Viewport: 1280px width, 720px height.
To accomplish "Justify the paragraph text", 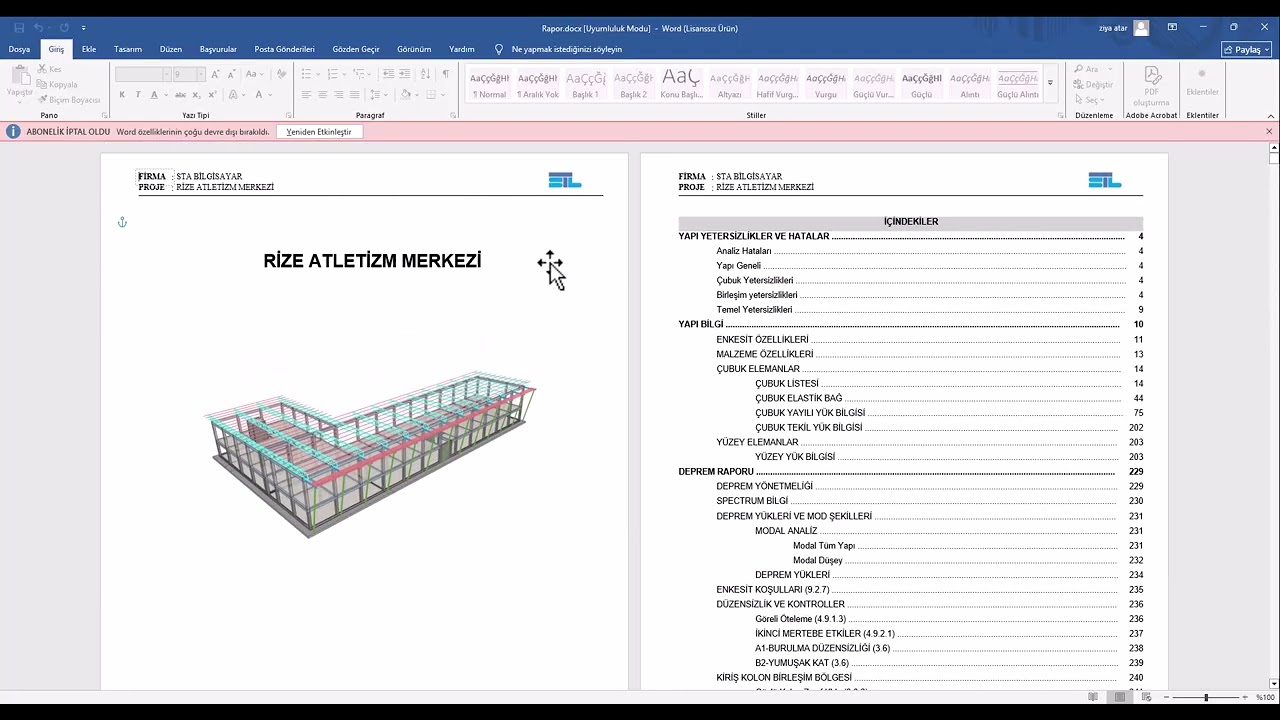I will pos(355,95).
